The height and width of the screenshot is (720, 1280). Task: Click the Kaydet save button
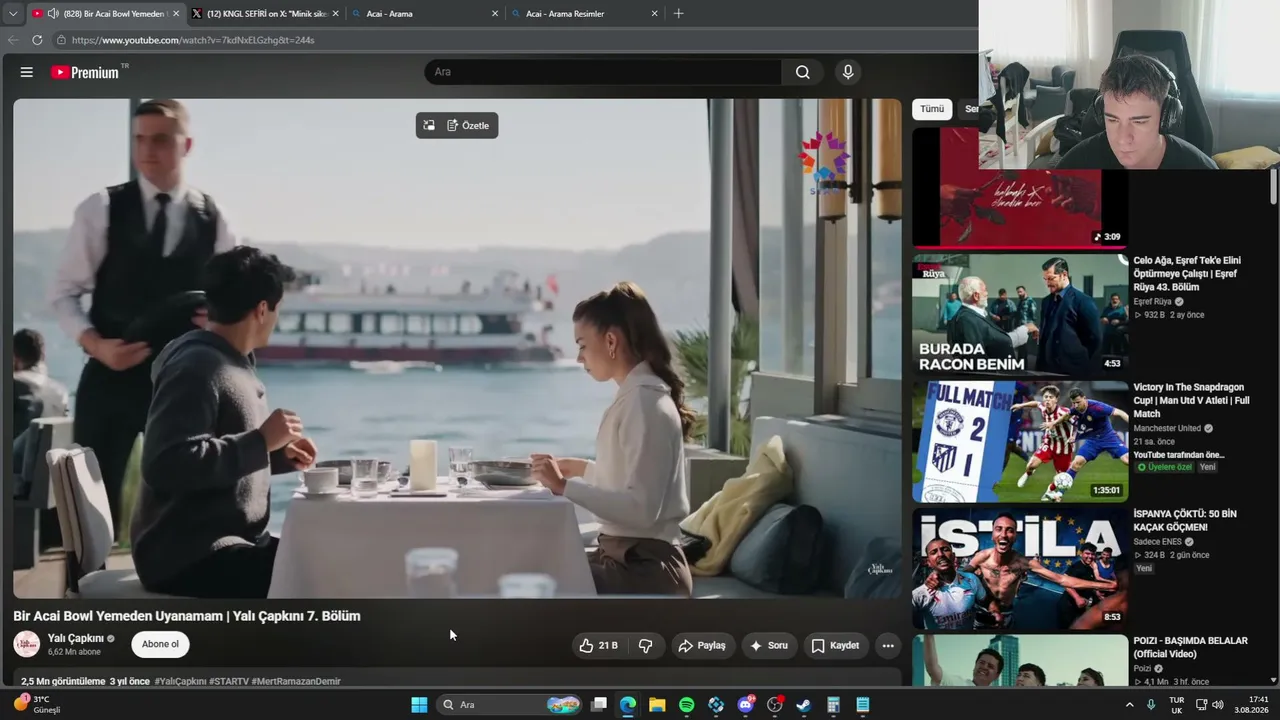point(835,646)
